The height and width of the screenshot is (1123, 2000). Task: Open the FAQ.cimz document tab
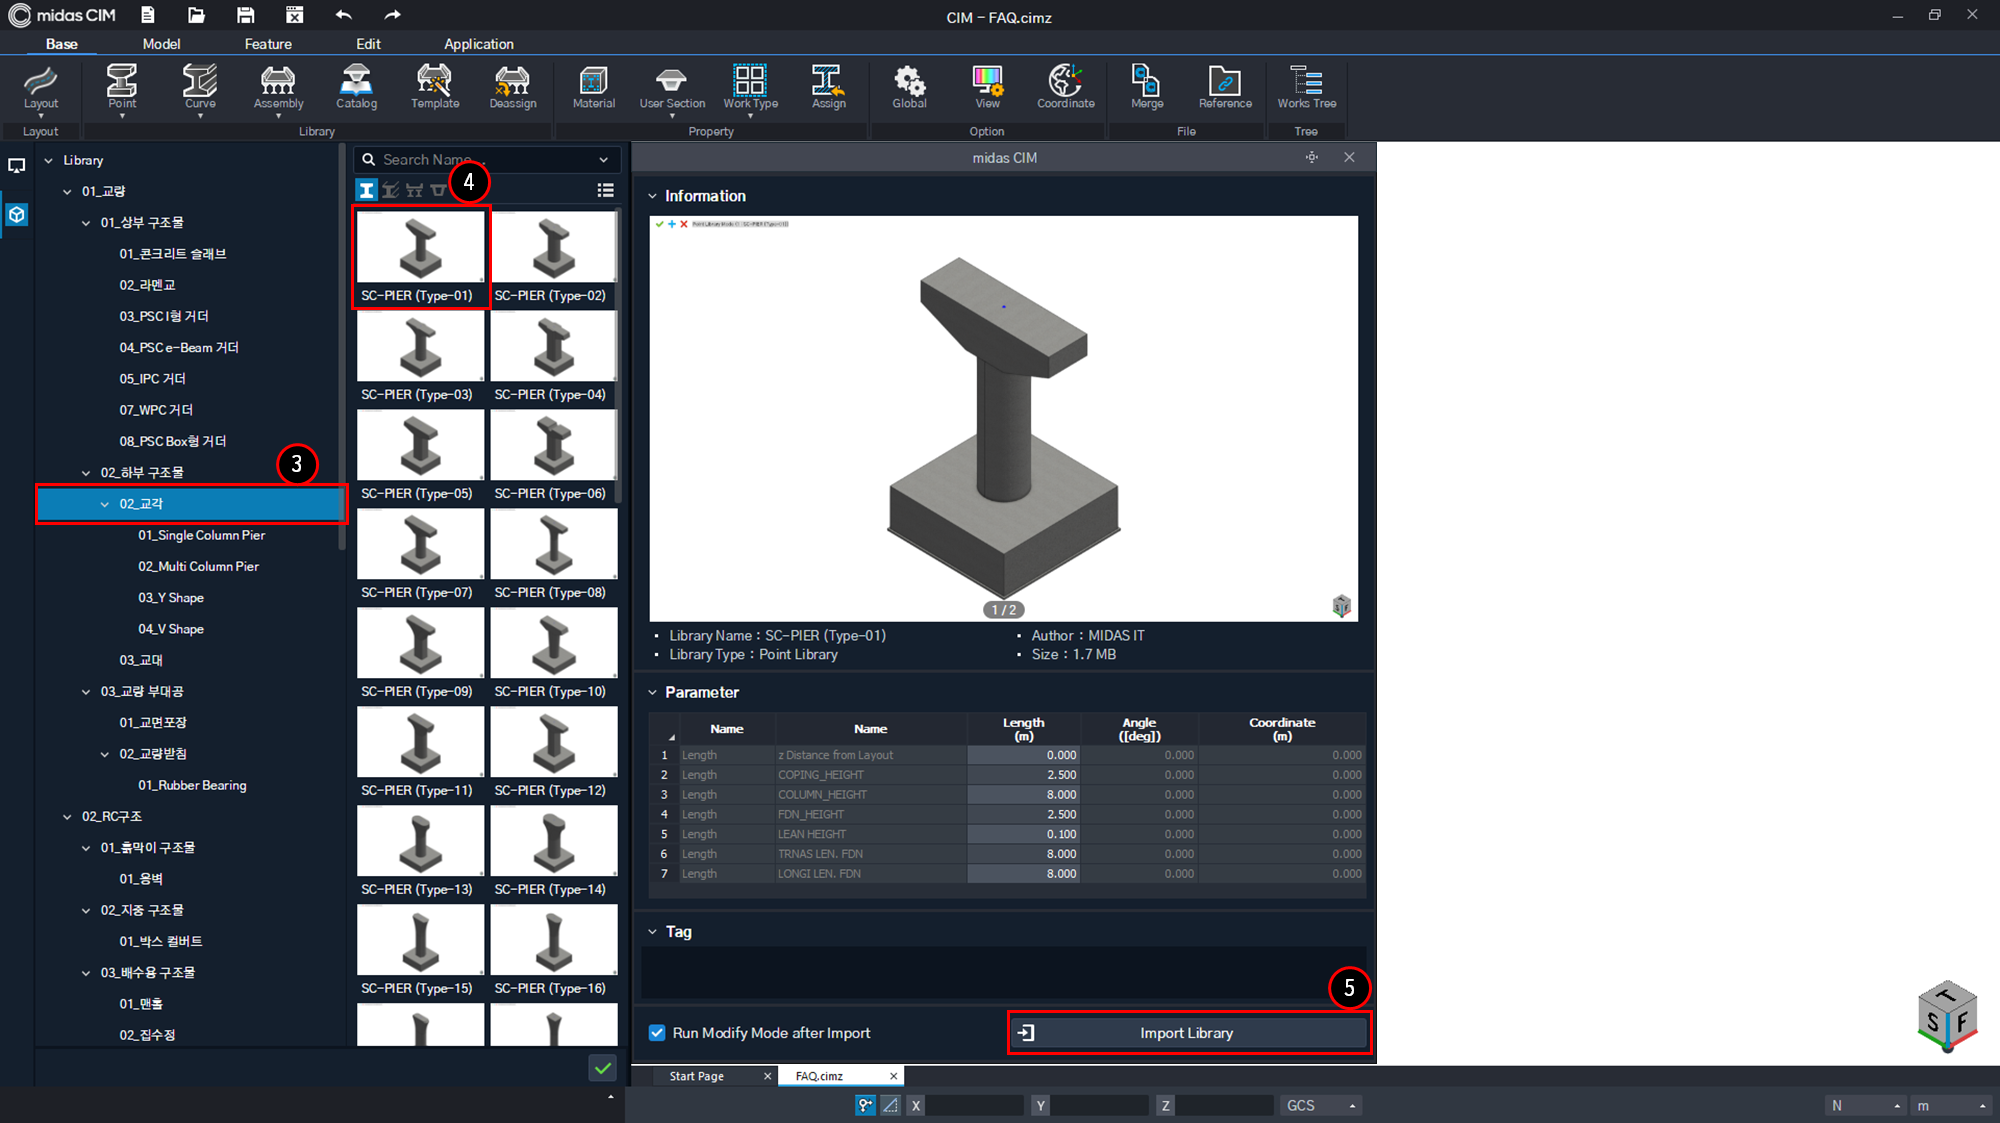[x=818, y=1075]
